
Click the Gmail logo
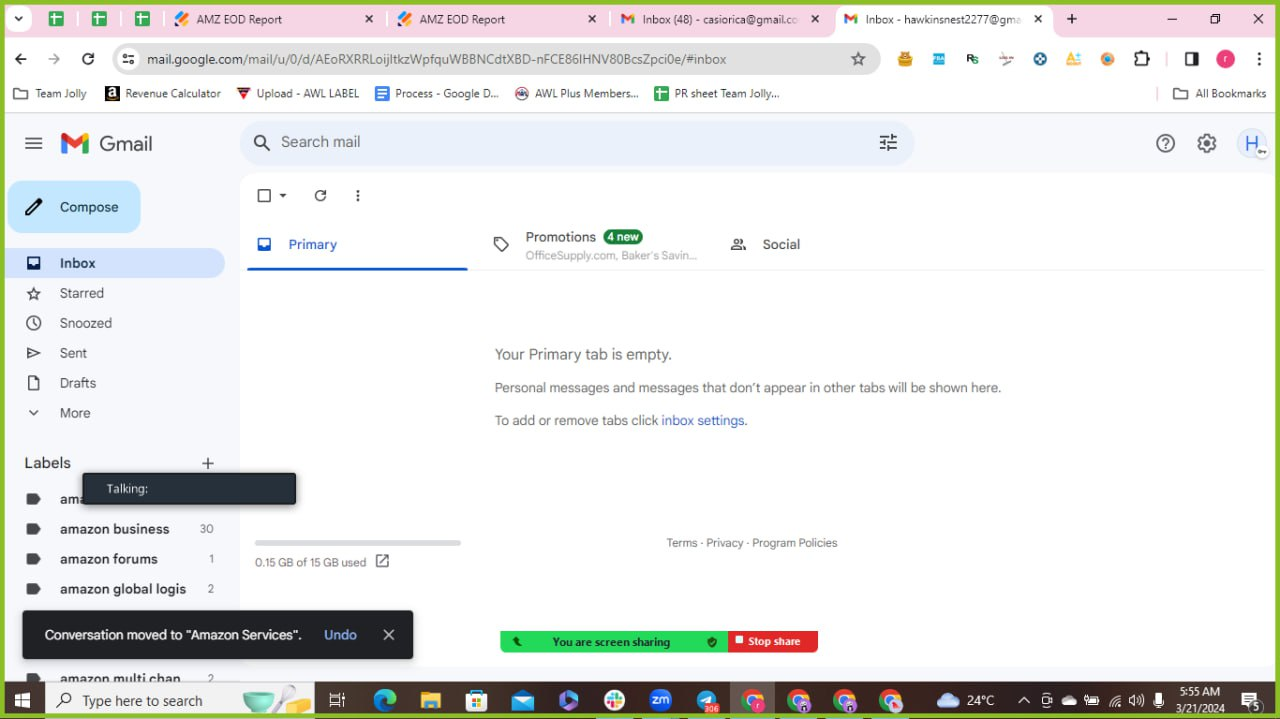click(106, 143)
